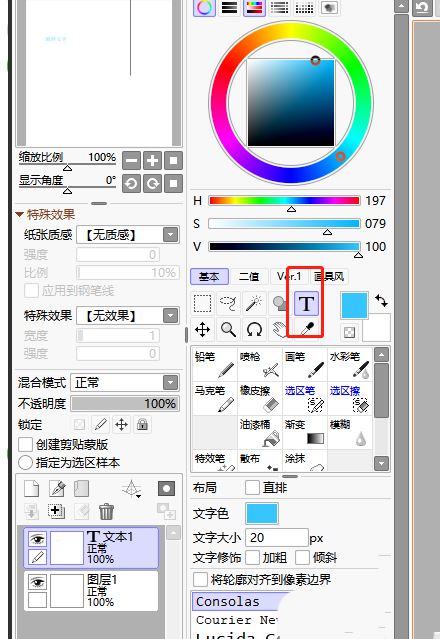This screenshot has height=639, width=440.
Task: Click the foreground color swatch
Action: coord(354,304)
